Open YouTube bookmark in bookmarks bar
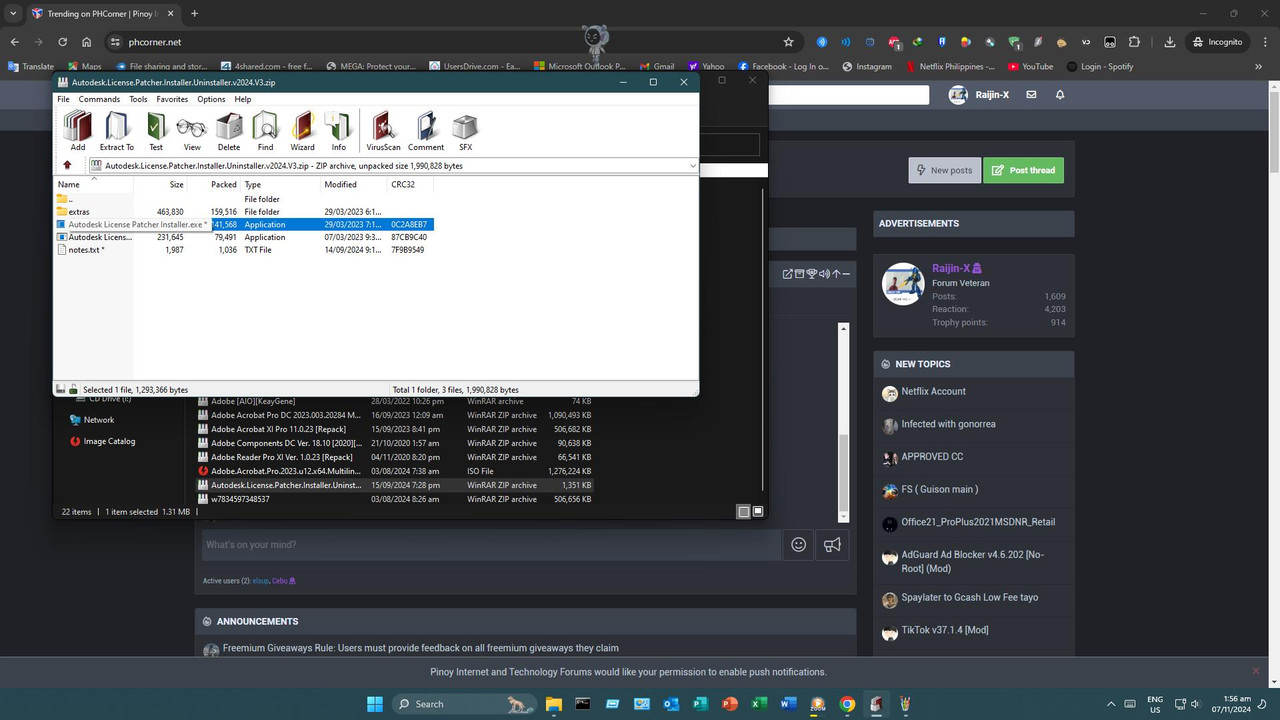The width and height of the screenshot is (1280, 720). (1030, 67)
